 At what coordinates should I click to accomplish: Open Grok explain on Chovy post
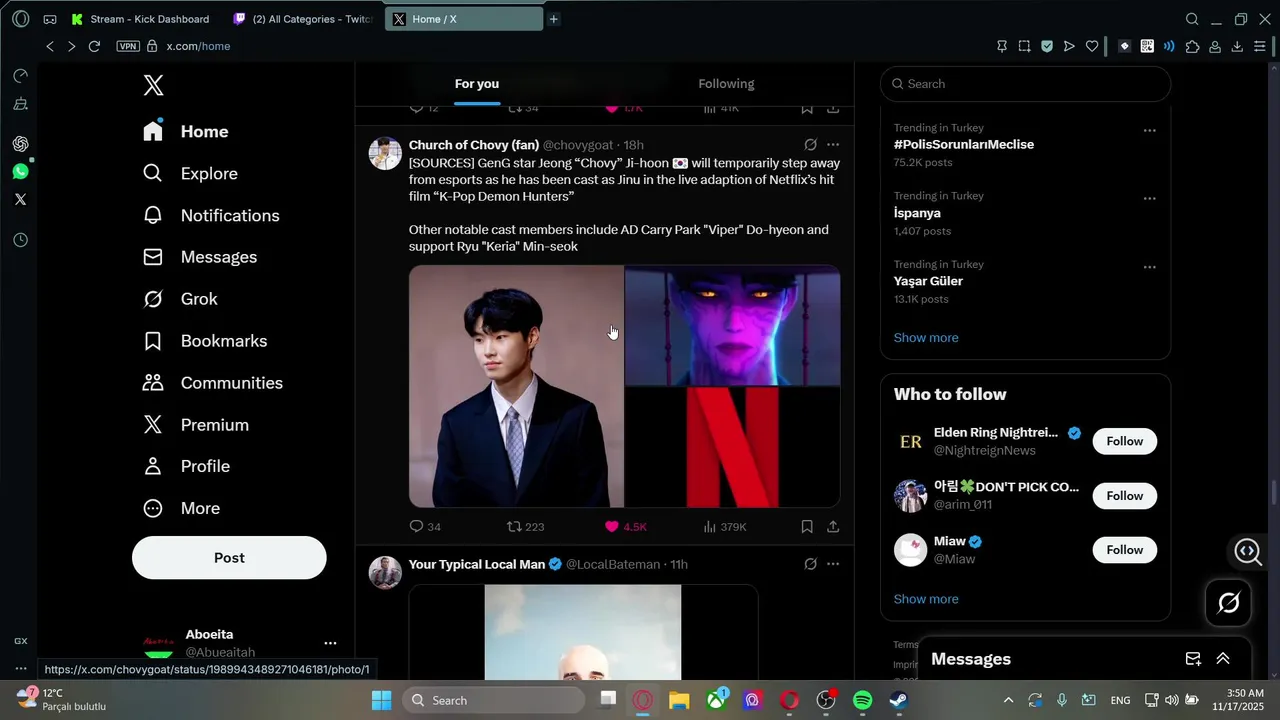tap(810, 145)
